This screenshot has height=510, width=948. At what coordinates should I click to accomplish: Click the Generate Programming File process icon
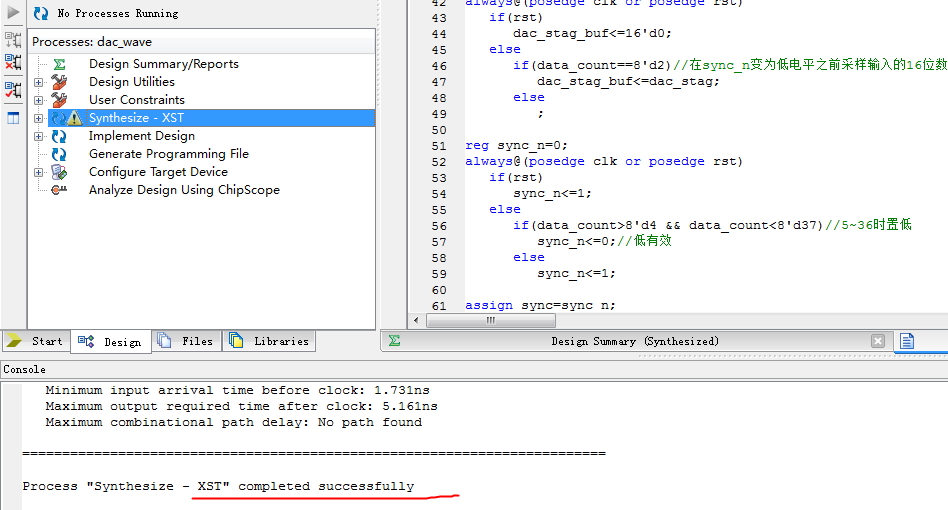(x=59, y=155)
